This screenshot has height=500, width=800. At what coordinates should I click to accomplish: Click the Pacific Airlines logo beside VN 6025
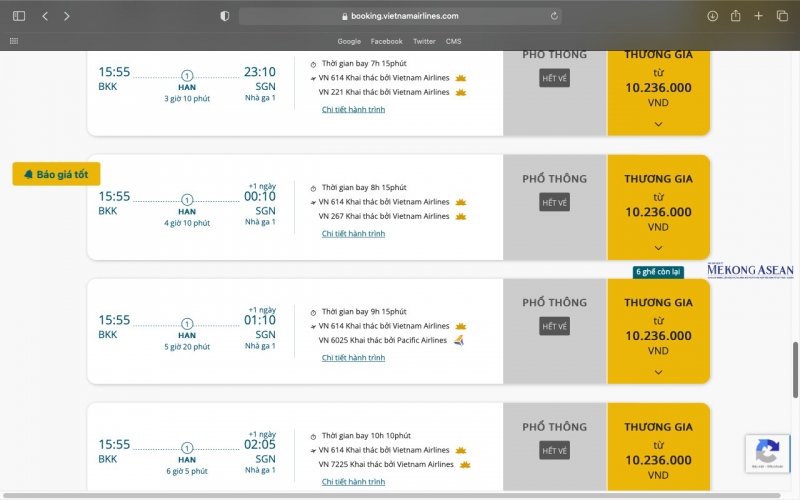[x=459, y=340]
